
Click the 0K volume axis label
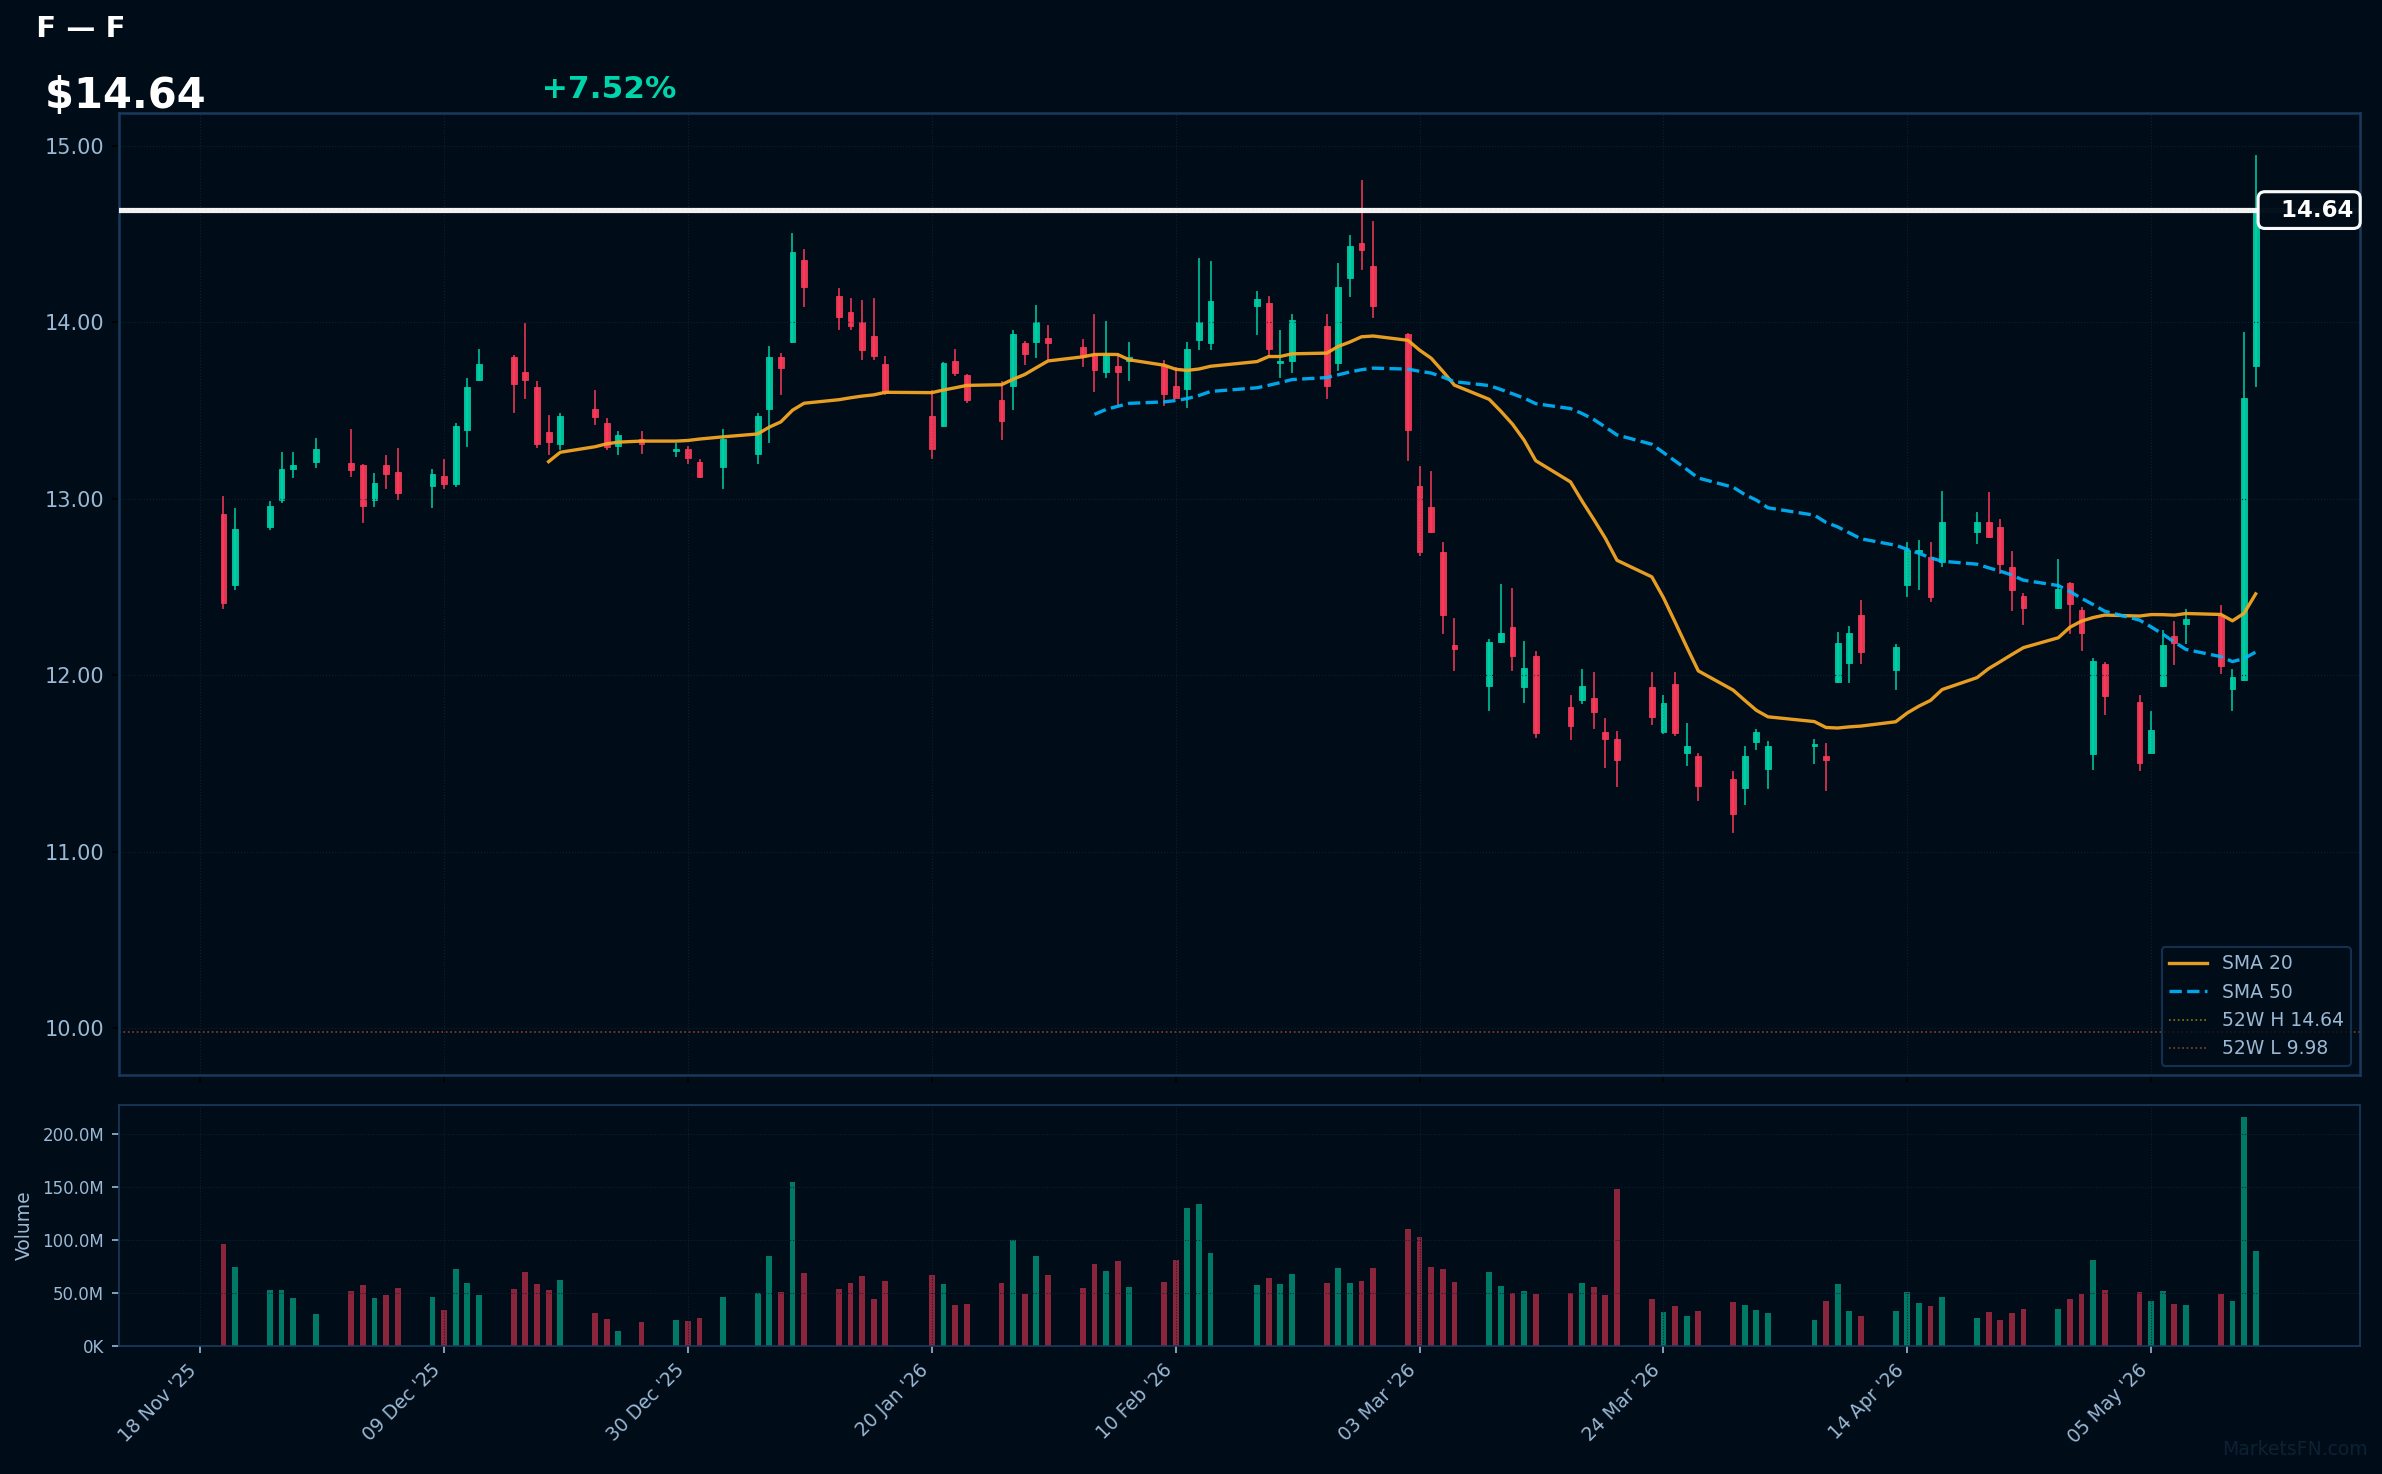point(93,1347)
